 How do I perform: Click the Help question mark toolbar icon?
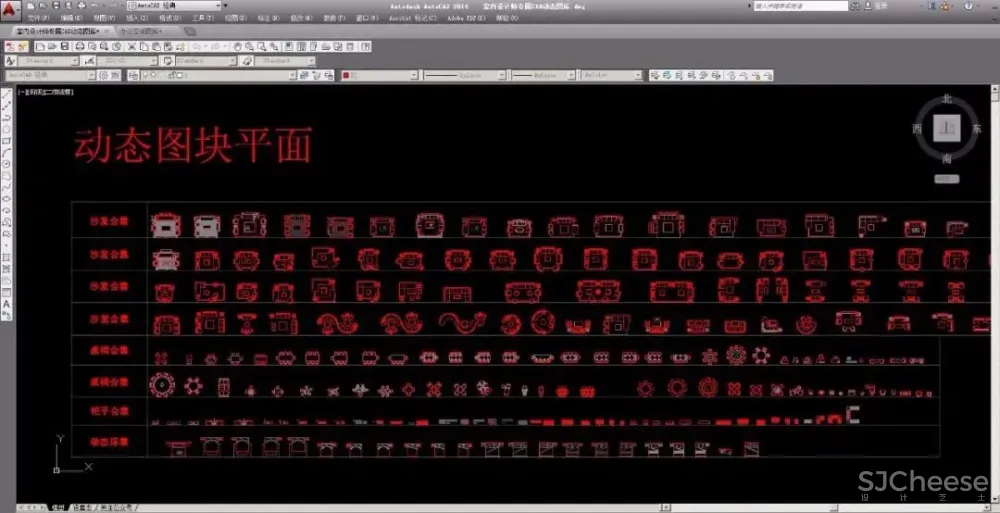(365, 47)
